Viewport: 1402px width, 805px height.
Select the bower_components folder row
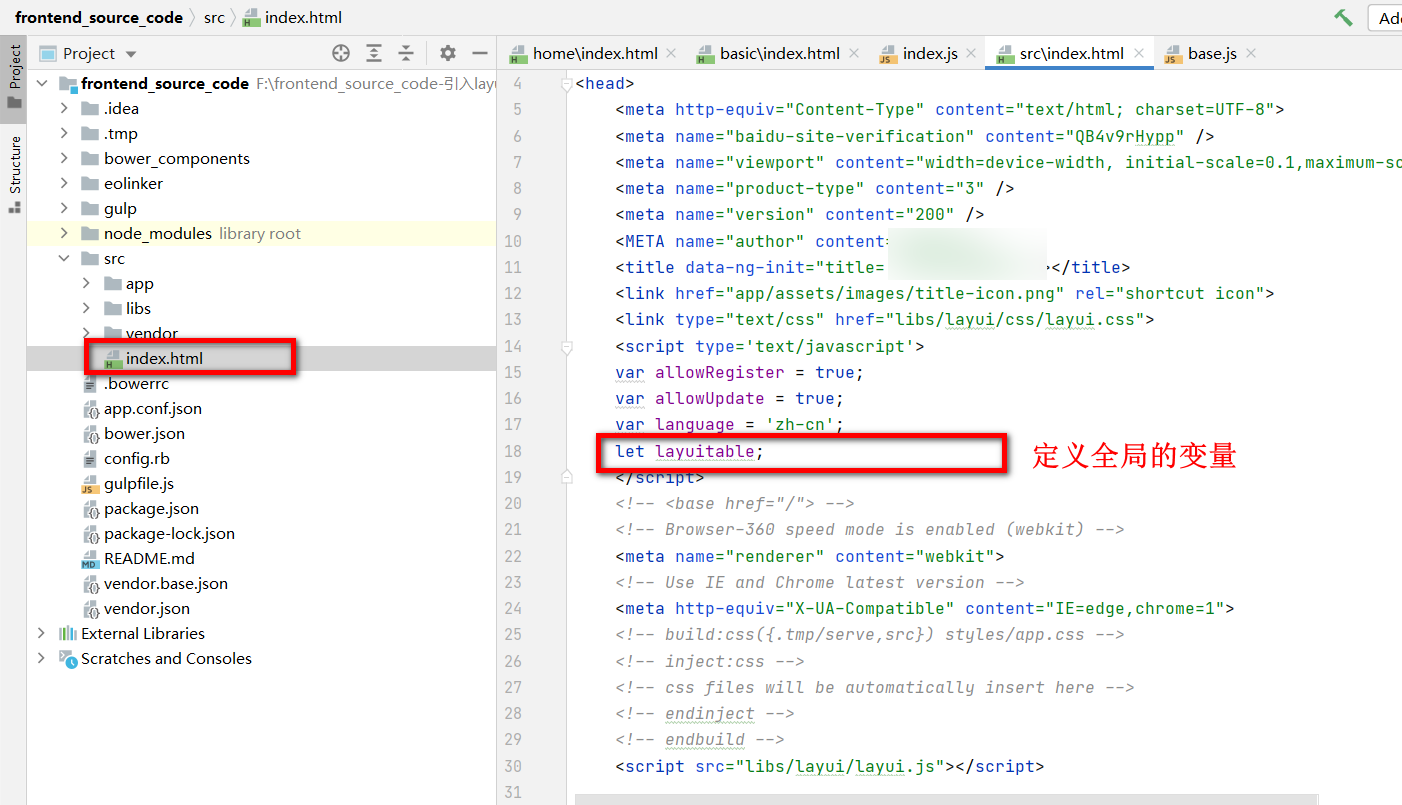click(261, 158)
